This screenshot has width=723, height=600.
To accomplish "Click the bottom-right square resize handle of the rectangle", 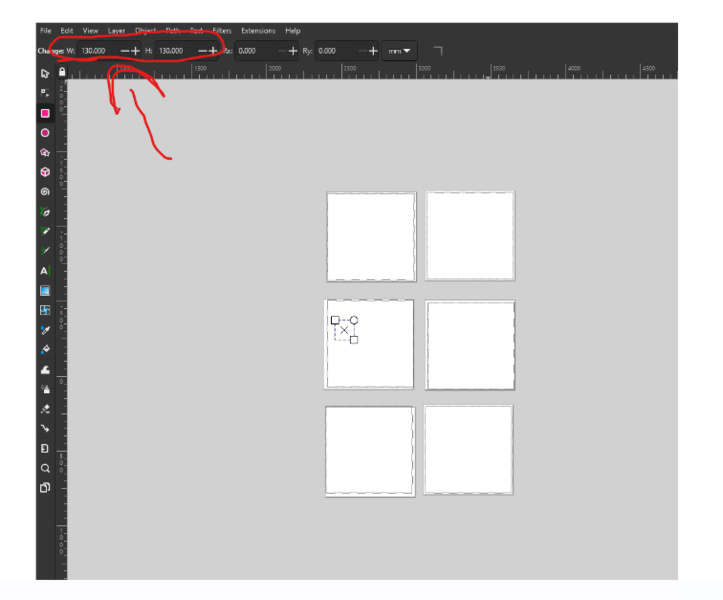I will [354, 340].
